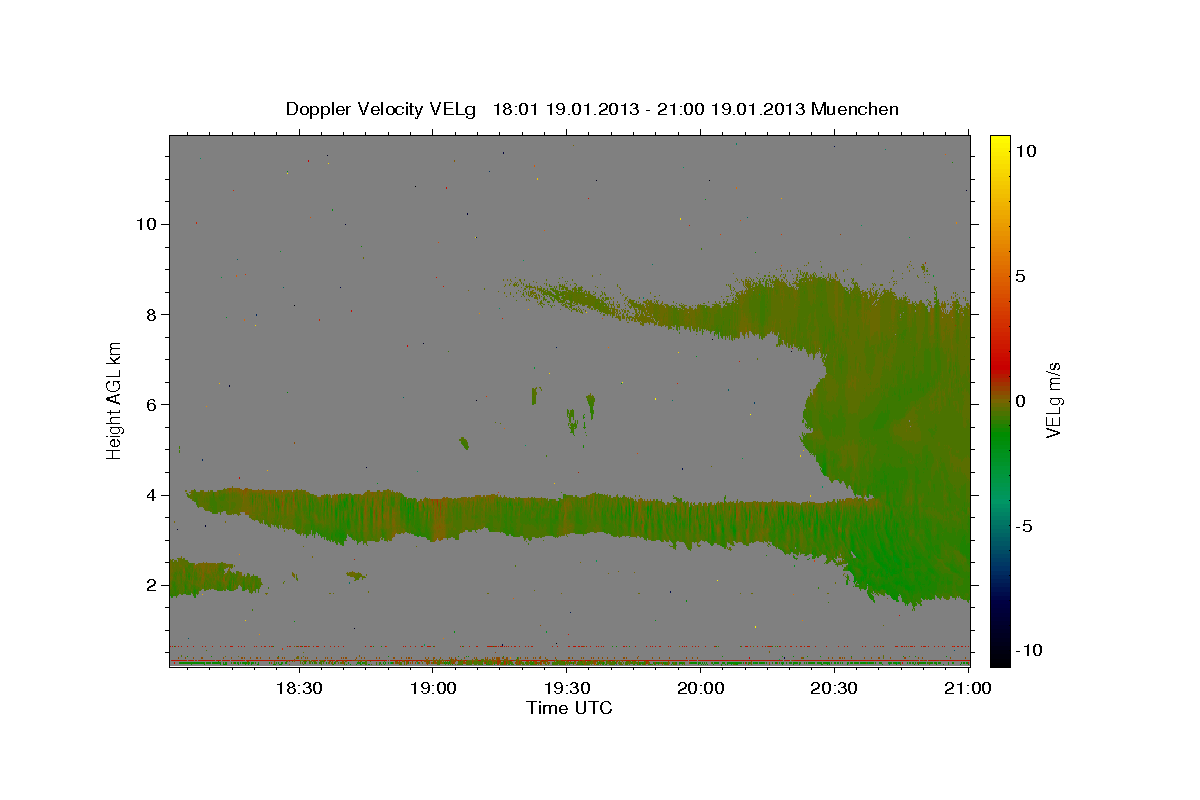
Task: Click the colorbar '10' value label
Action: 1025,151
